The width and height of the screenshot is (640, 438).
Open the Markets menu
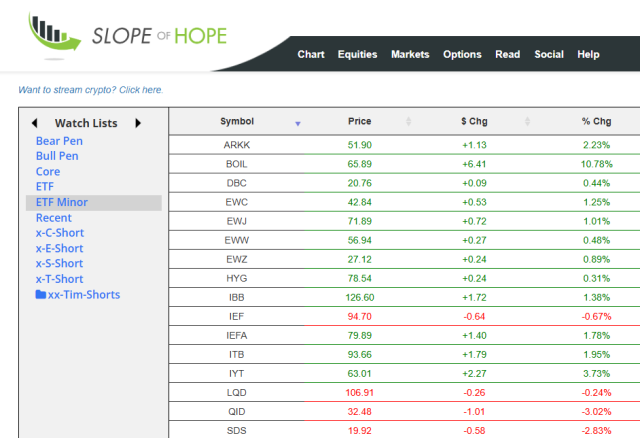410,54
